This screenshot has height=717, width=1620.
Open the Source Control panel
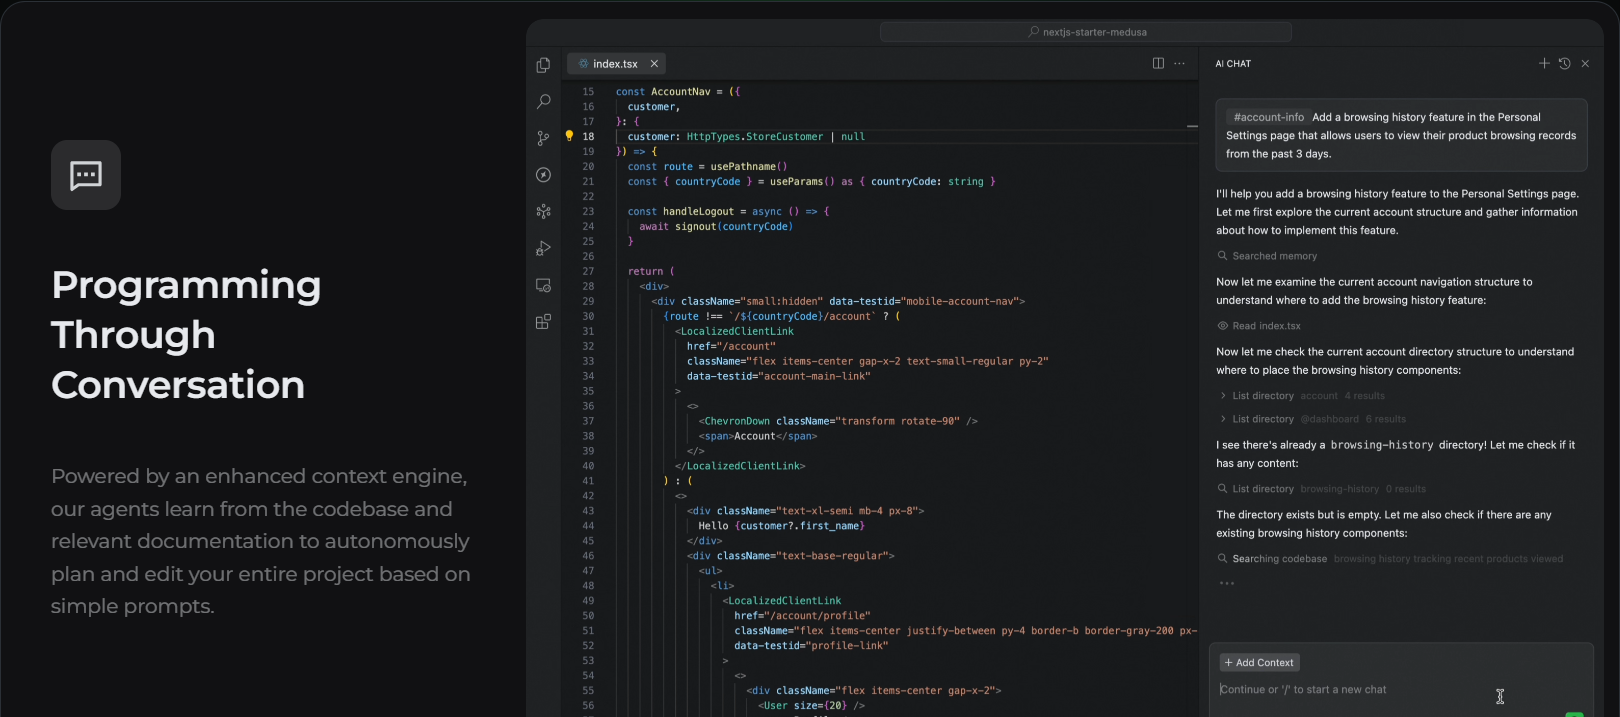(543, 138)
